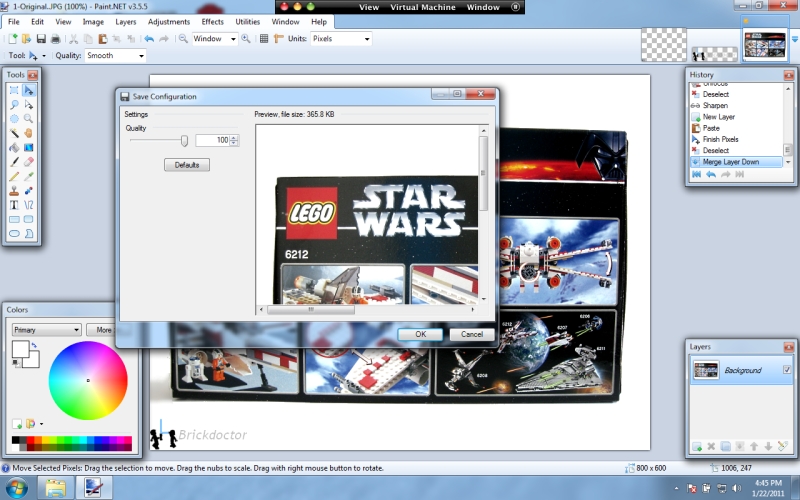Select the Pan hand tool

(x=29, y=133)
